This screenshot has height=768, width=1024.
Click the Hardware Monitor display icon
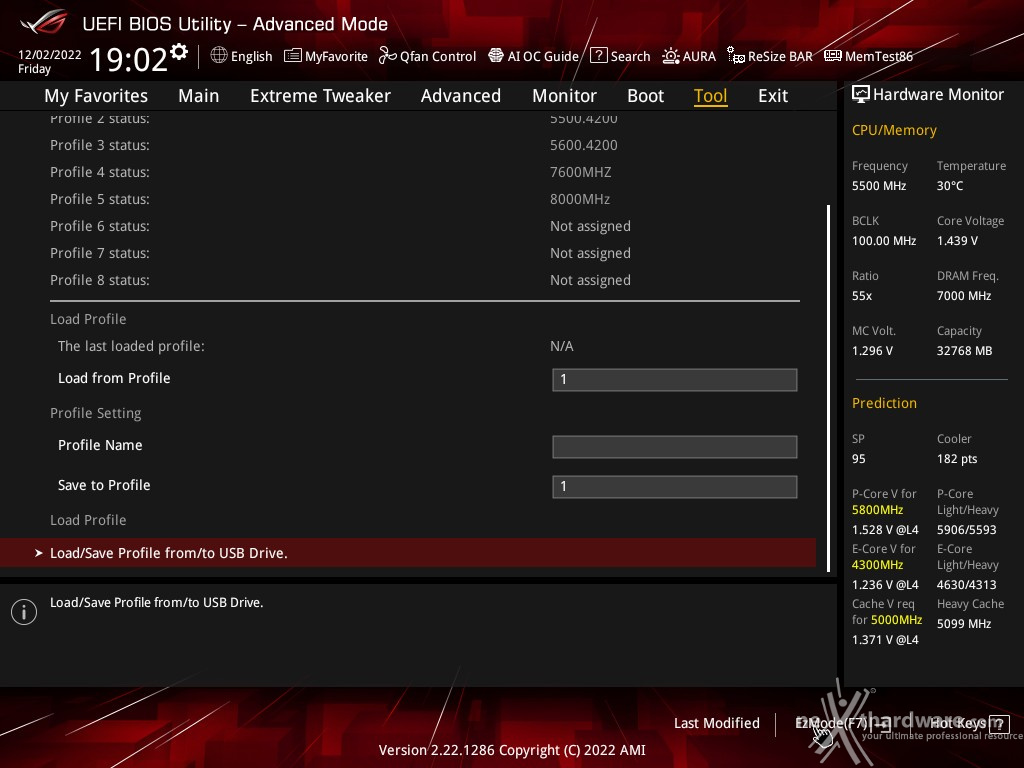pos(861,94)
